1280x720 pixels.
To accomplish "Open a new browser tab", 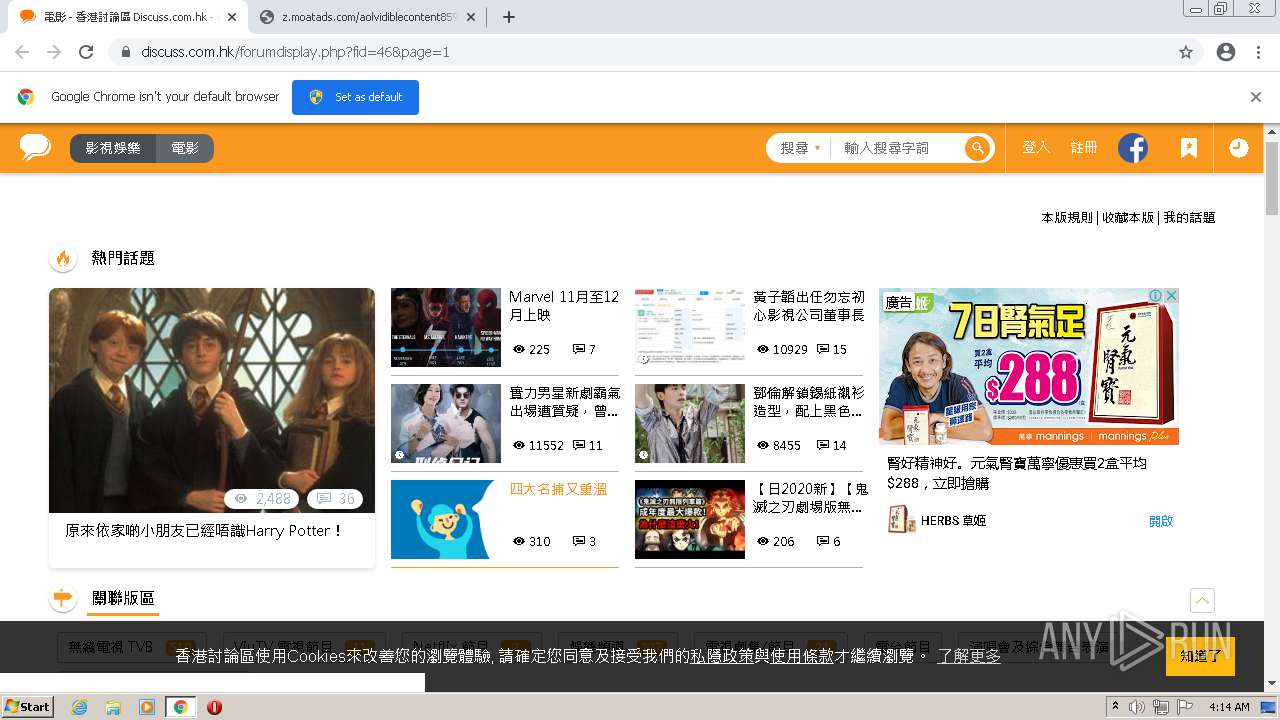I will [508, 17].
